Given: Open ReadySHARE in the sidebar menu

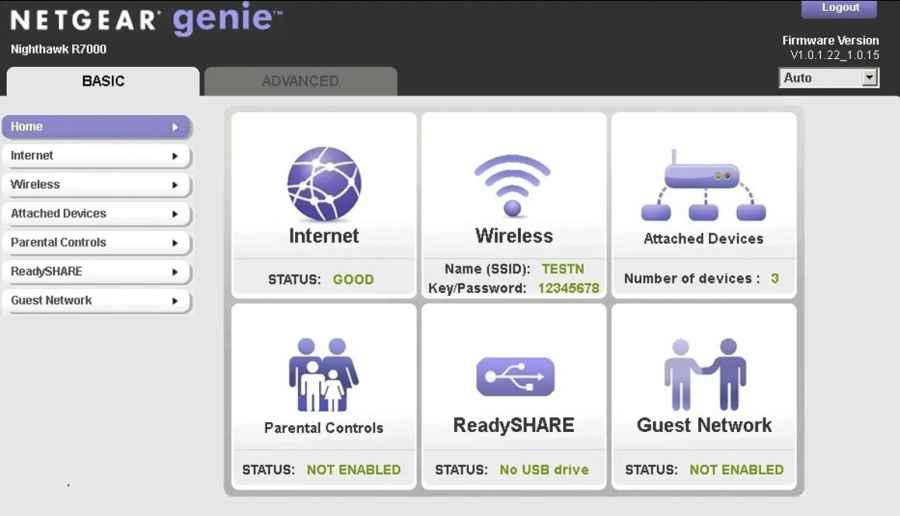Looking at the screenshot, I should [96, 271].
